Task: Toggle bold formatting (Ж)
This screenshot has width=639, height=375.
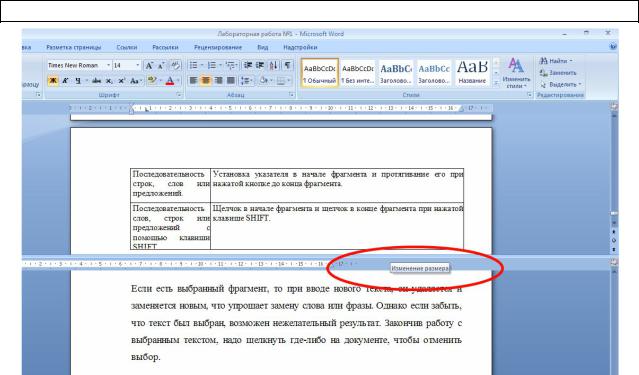Action: click(x=53, y=81)
